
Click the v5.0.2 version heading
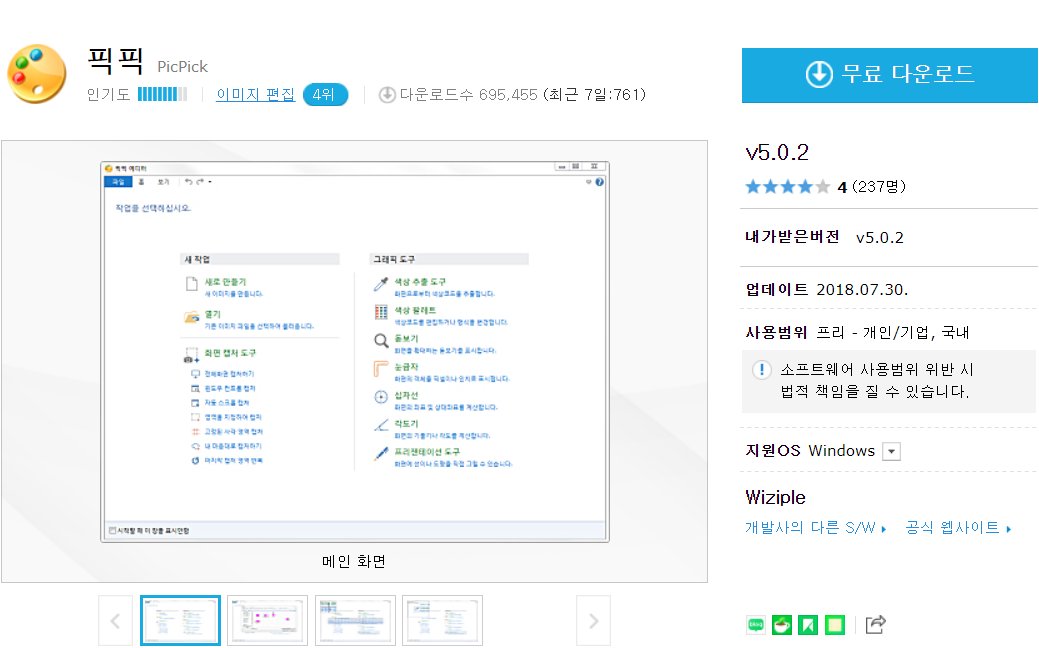pyautogui.click(x=777, y=153)
